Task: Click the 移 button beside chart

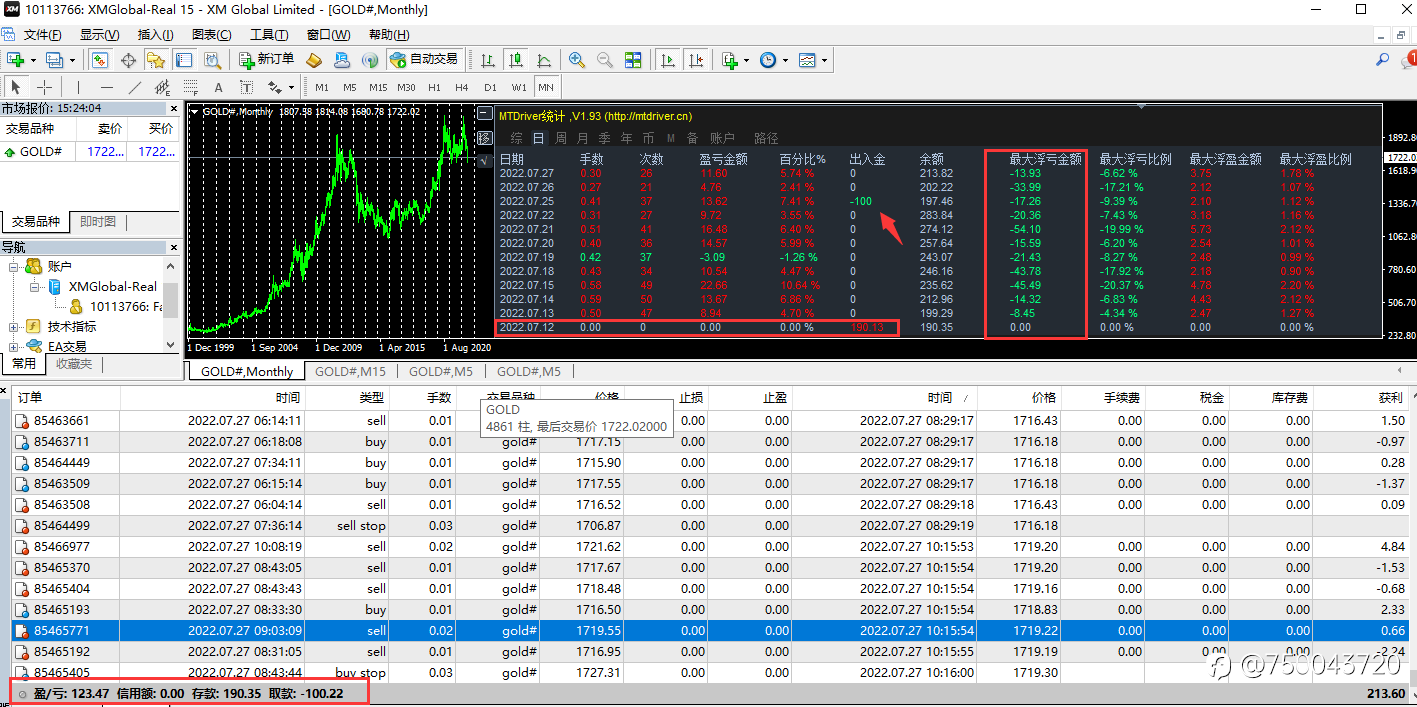Action: click(x=484, y=137)
